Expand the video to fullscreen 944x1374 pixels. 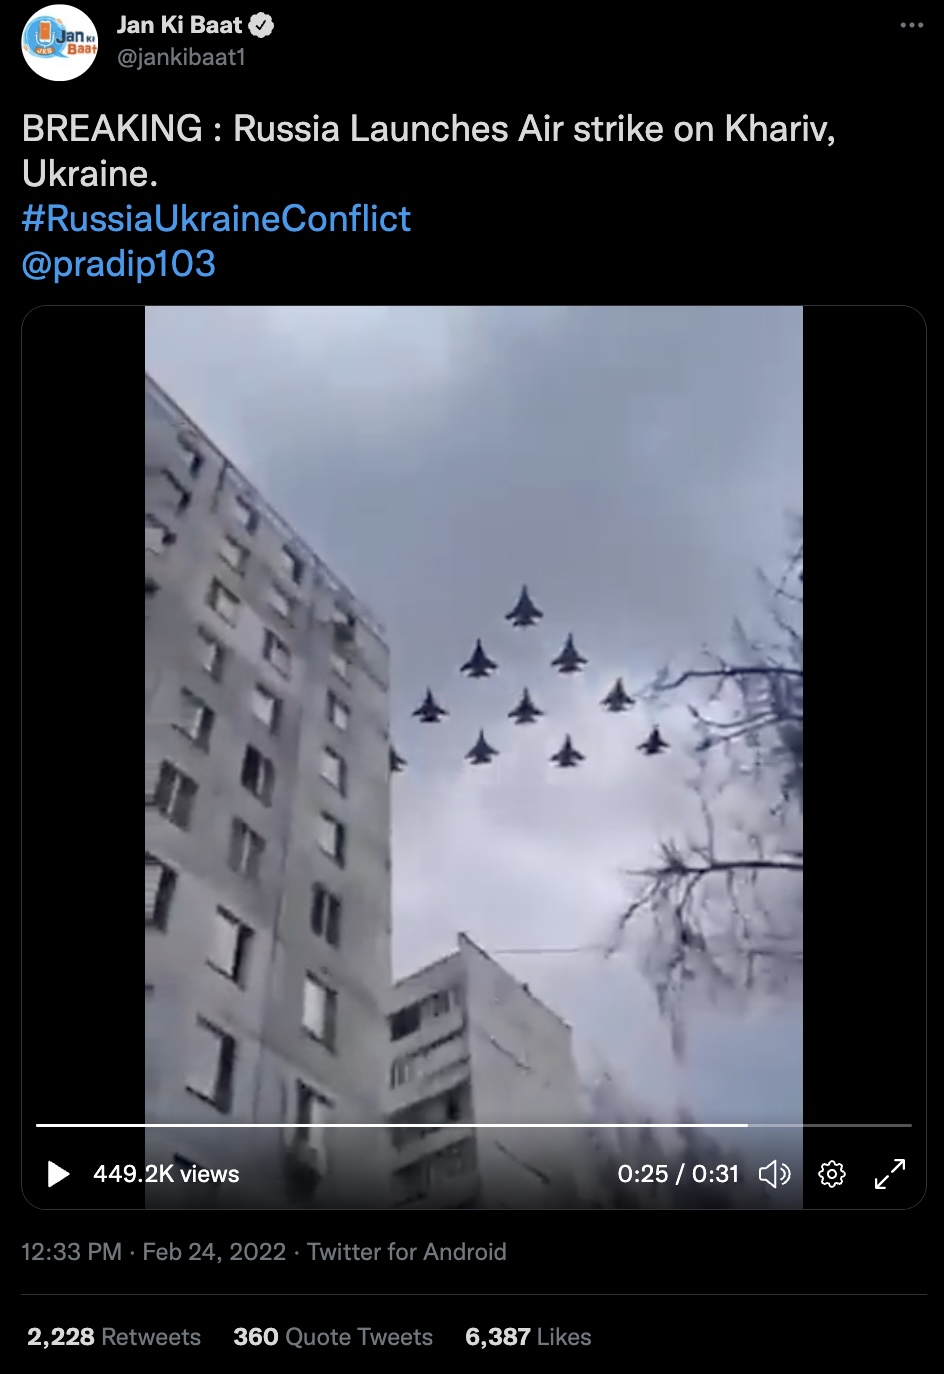pos(890,1174)
